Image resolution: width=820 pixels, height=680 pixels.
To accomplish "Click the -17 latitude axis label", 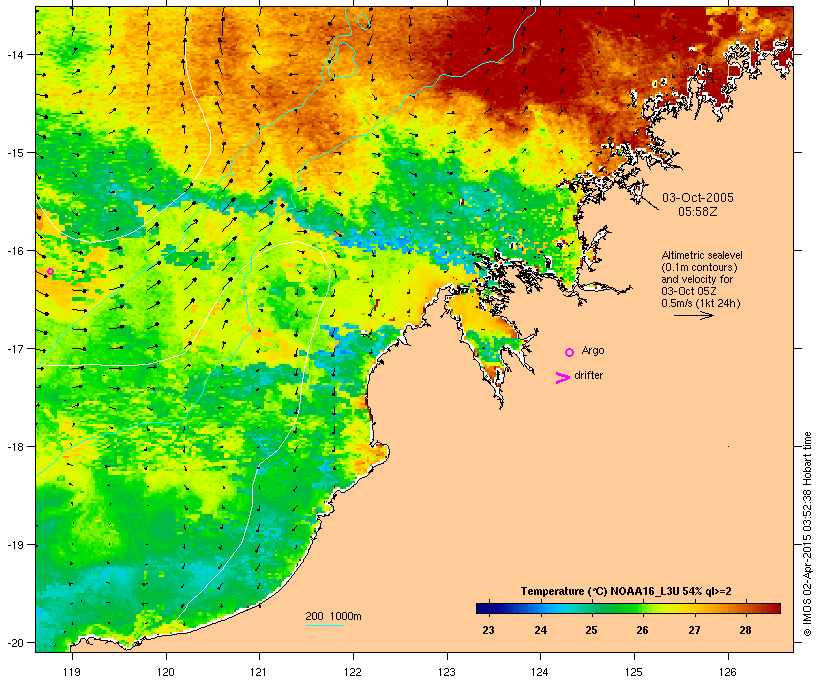I will [x=14, y=348].
